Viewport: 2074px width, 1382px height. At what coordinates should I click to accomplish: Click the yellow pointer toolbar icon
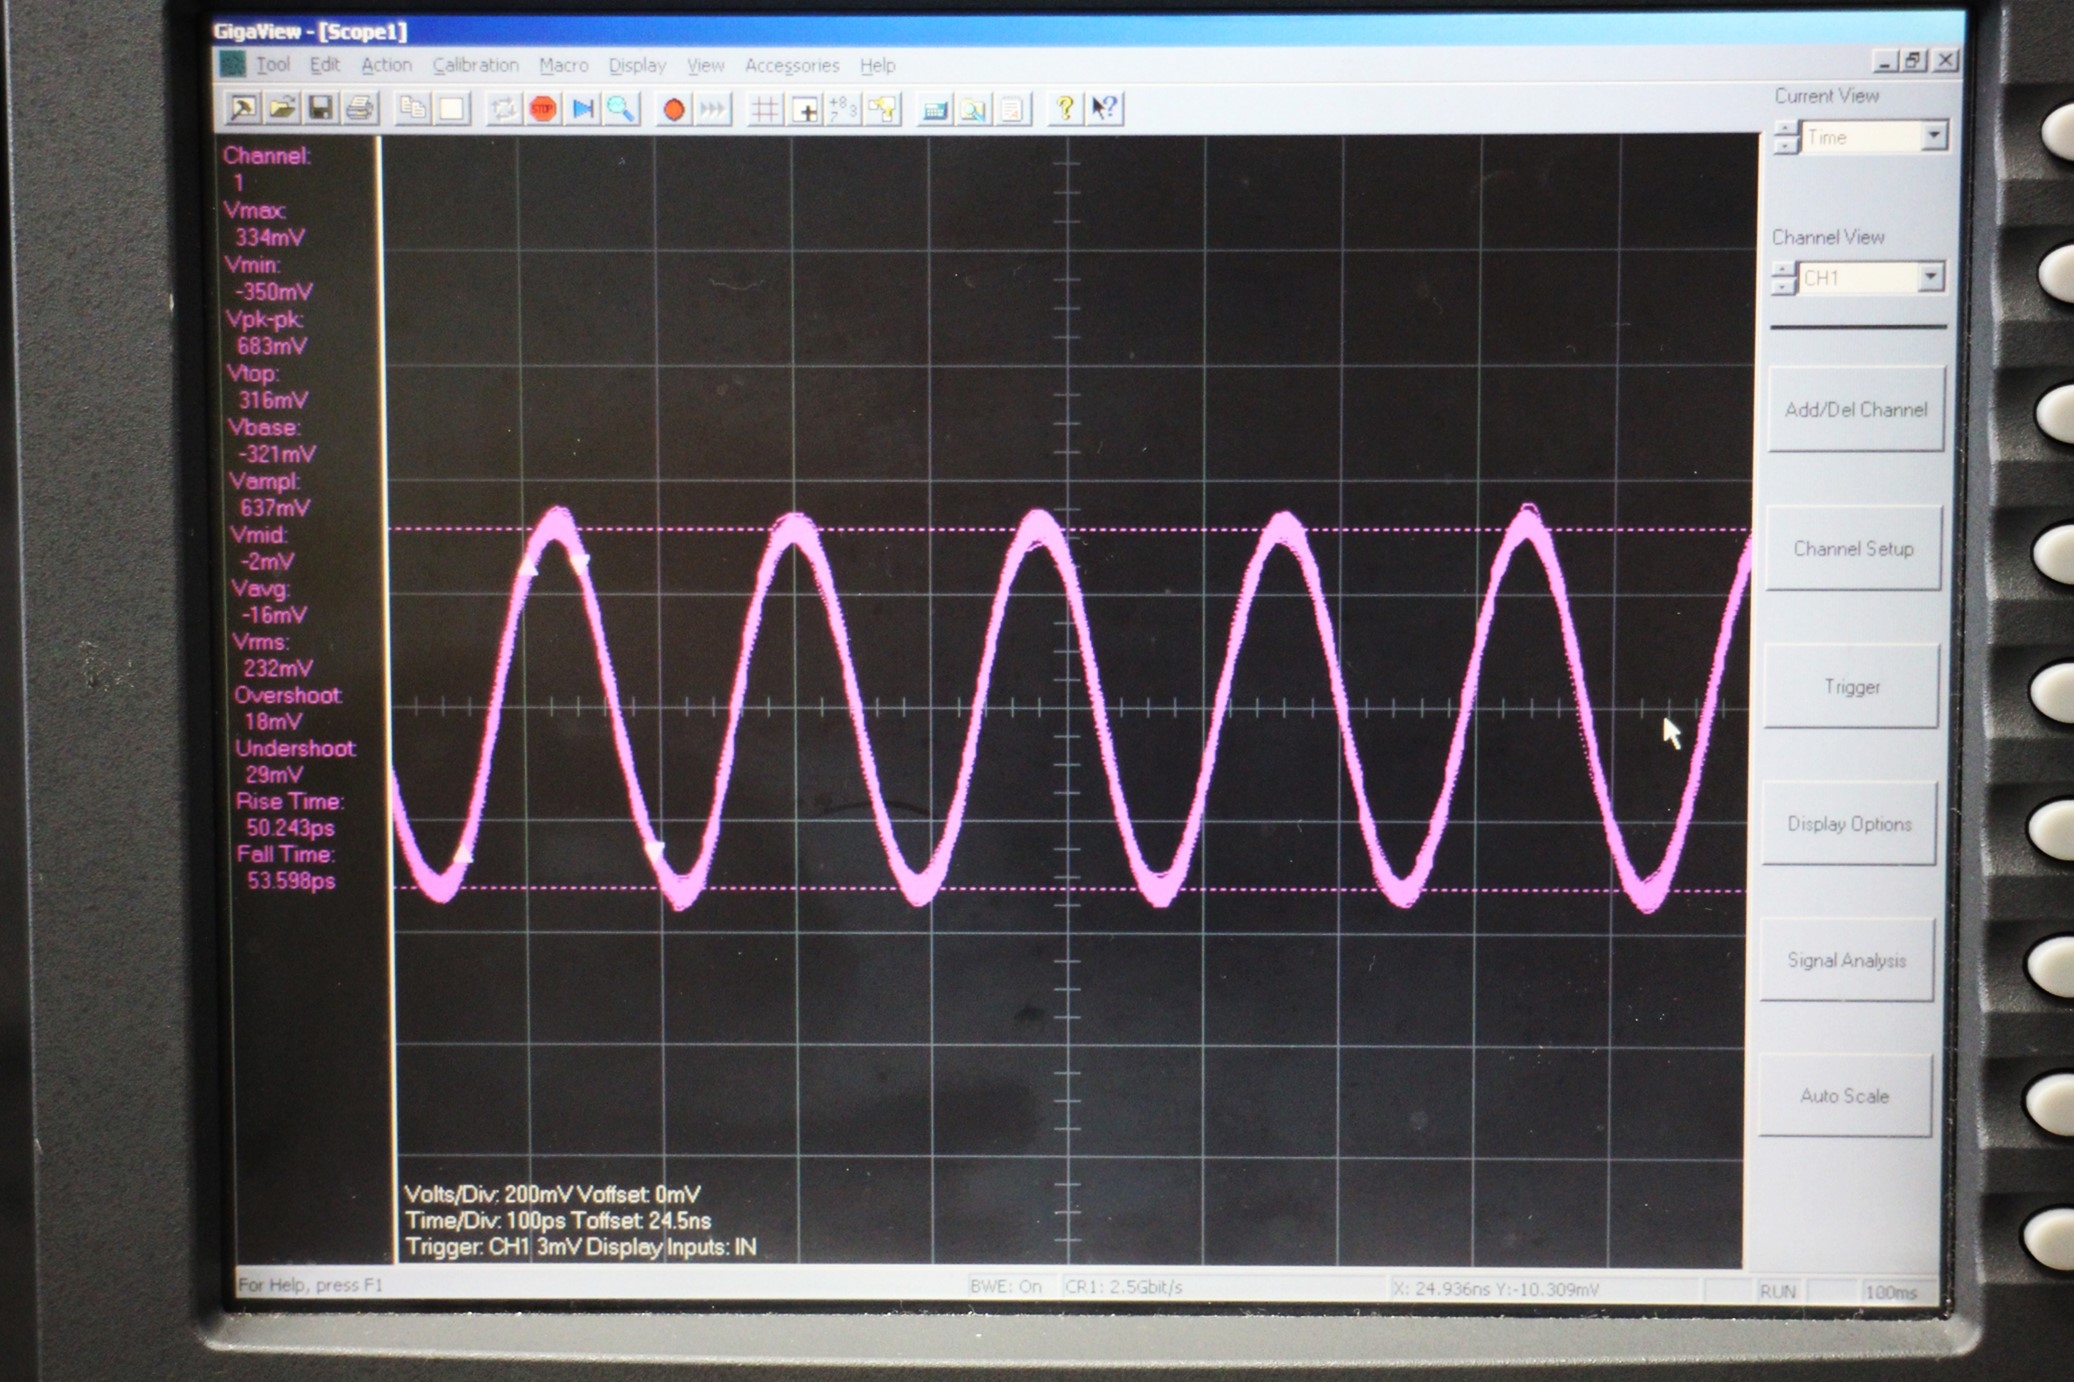click(x=882, y=108)
